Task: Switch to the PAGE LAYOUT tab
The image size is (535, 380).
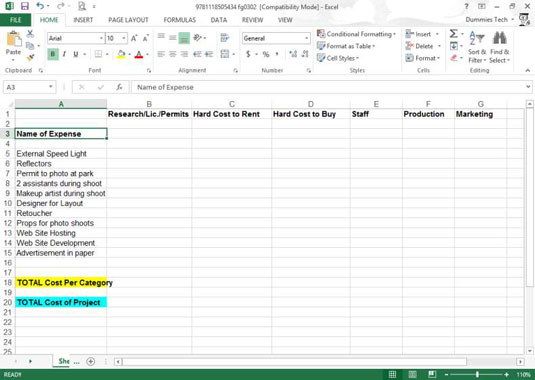Action: pos(128,20)
